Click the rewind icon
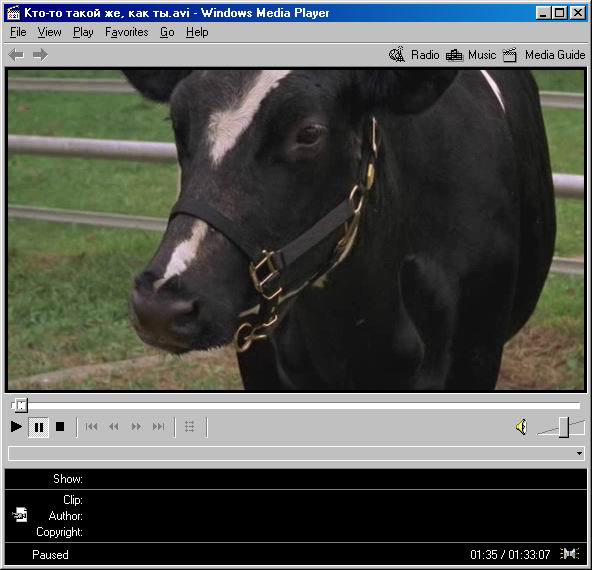This screenshot has height=570, width=592. click(114, 427)
